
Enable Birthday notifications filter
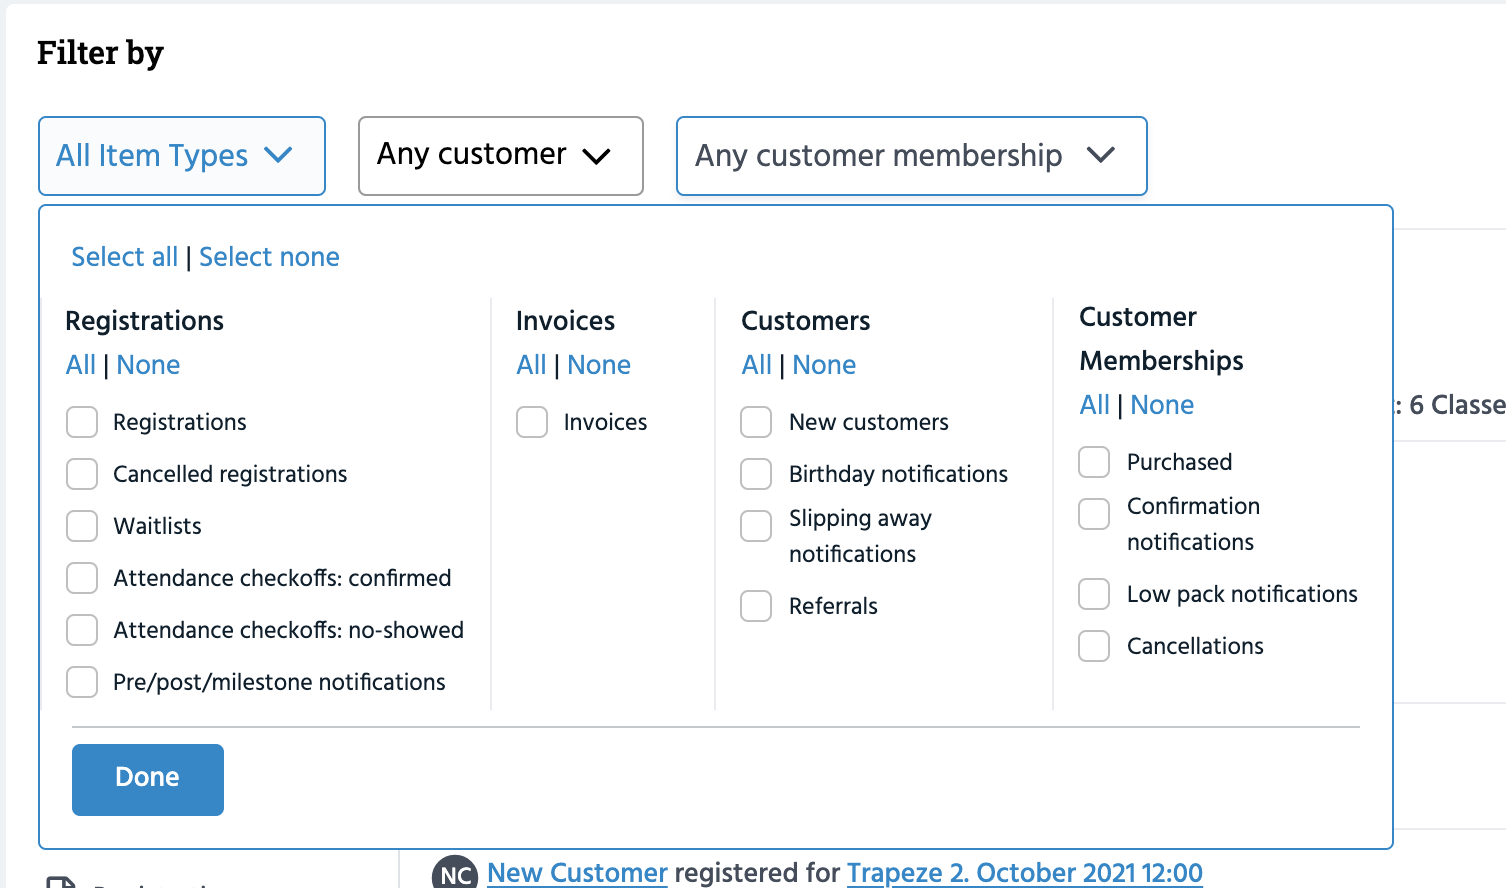[756, 474]
